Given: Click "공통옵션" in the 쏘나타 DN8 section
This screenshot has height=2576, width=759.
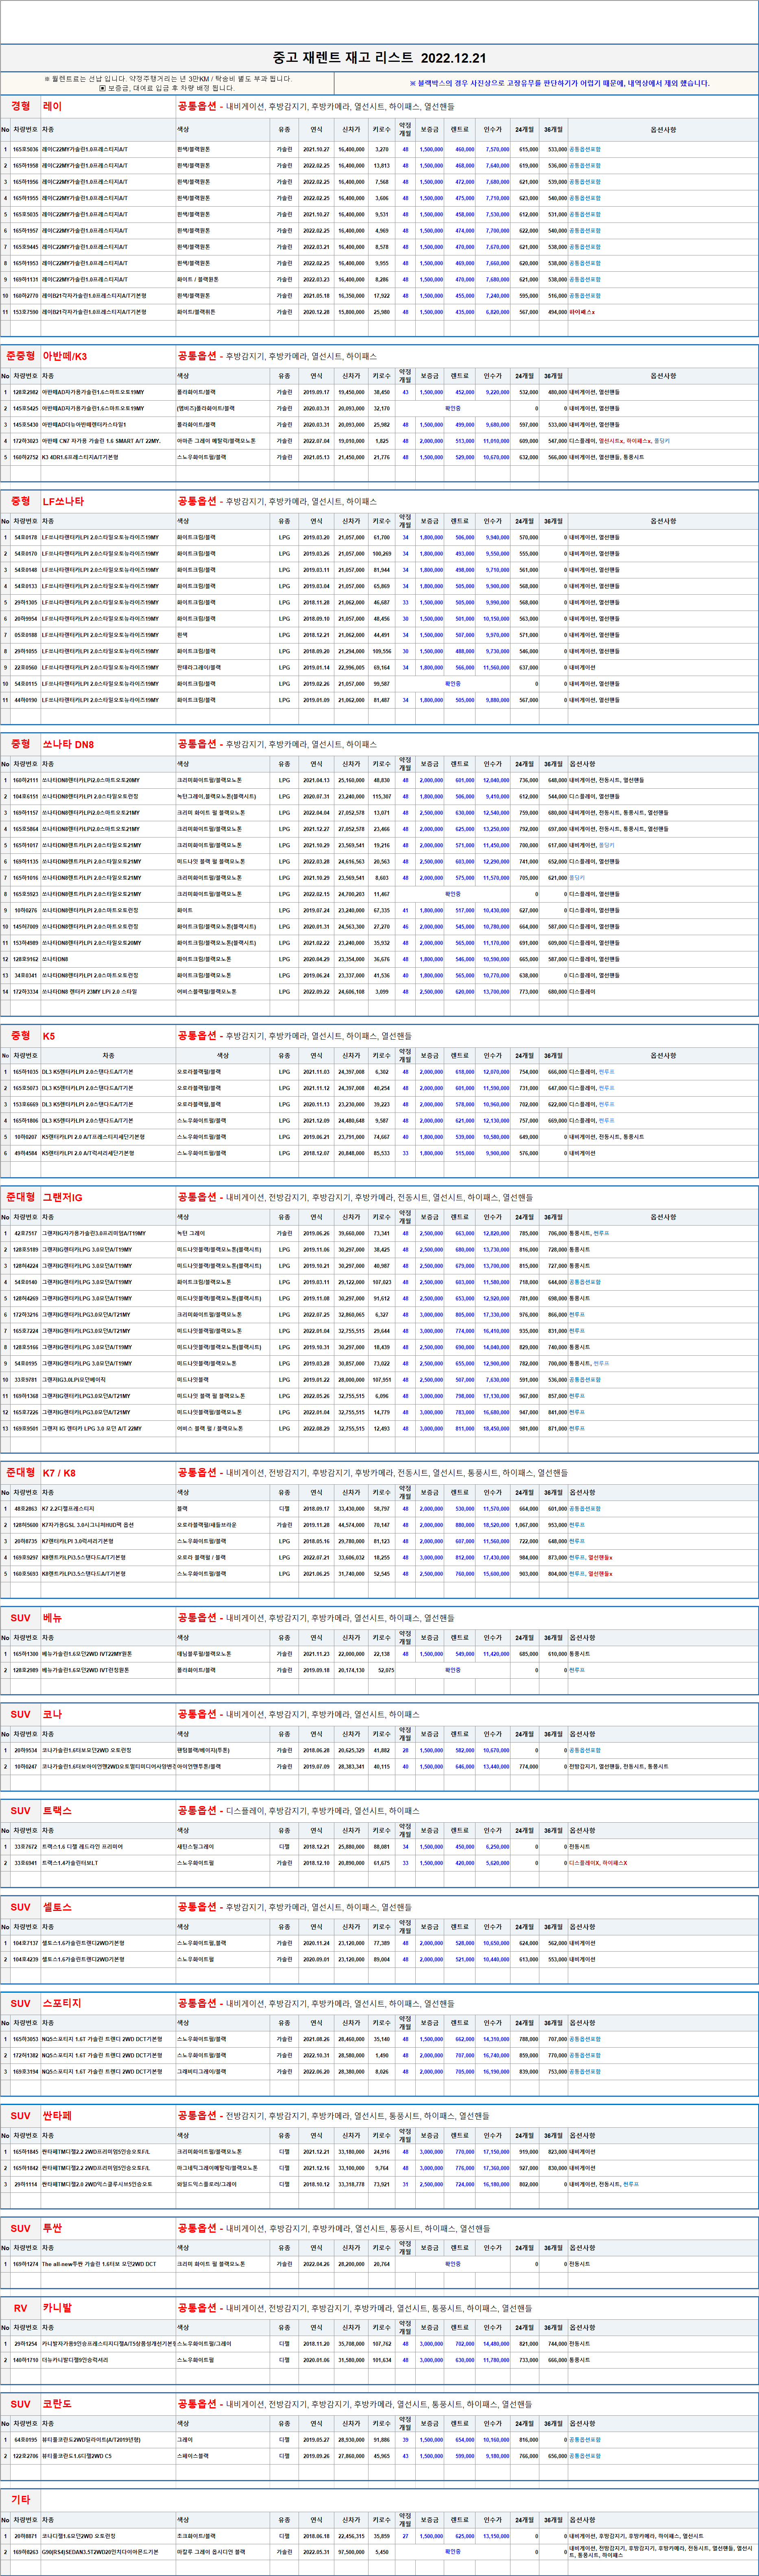Looking at the screenshot, I should tap(197, 744).
